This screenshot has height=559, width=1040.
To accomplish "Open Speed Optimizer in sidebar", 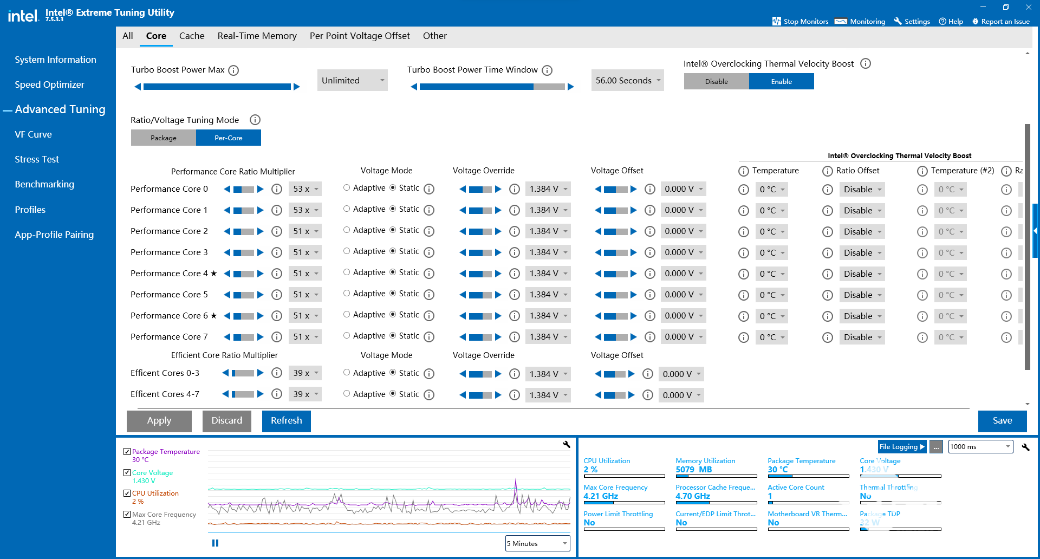I will pos(50,85).
